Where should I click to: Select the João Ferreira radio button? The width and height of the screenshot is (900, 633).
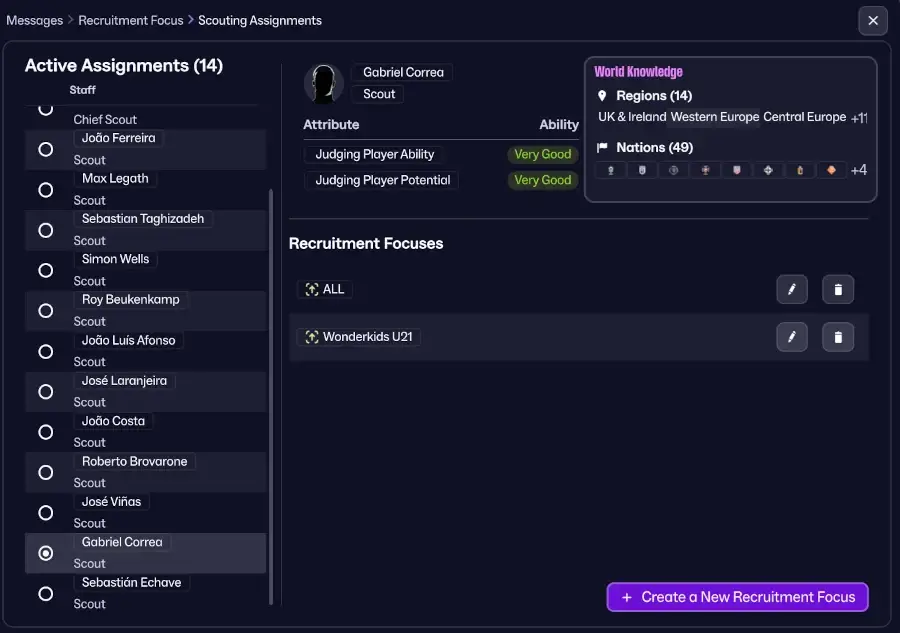click(x=45, y=149)
